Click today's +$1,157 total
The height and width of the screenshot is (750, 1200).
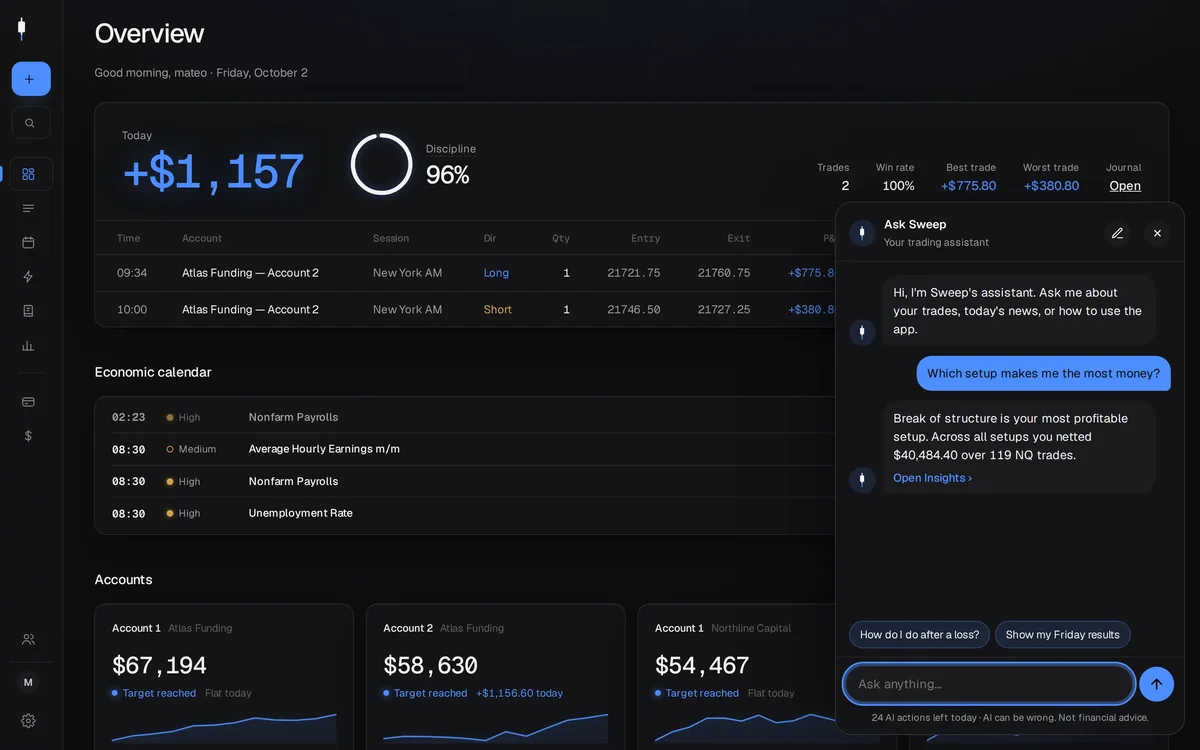213,173
